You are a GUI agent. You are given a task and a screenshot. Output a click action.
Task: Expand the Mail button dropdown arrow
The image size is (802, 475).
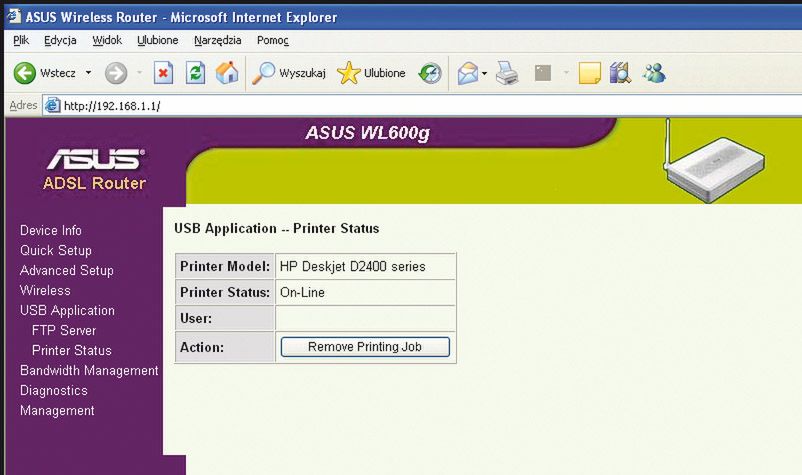(484, 74)
